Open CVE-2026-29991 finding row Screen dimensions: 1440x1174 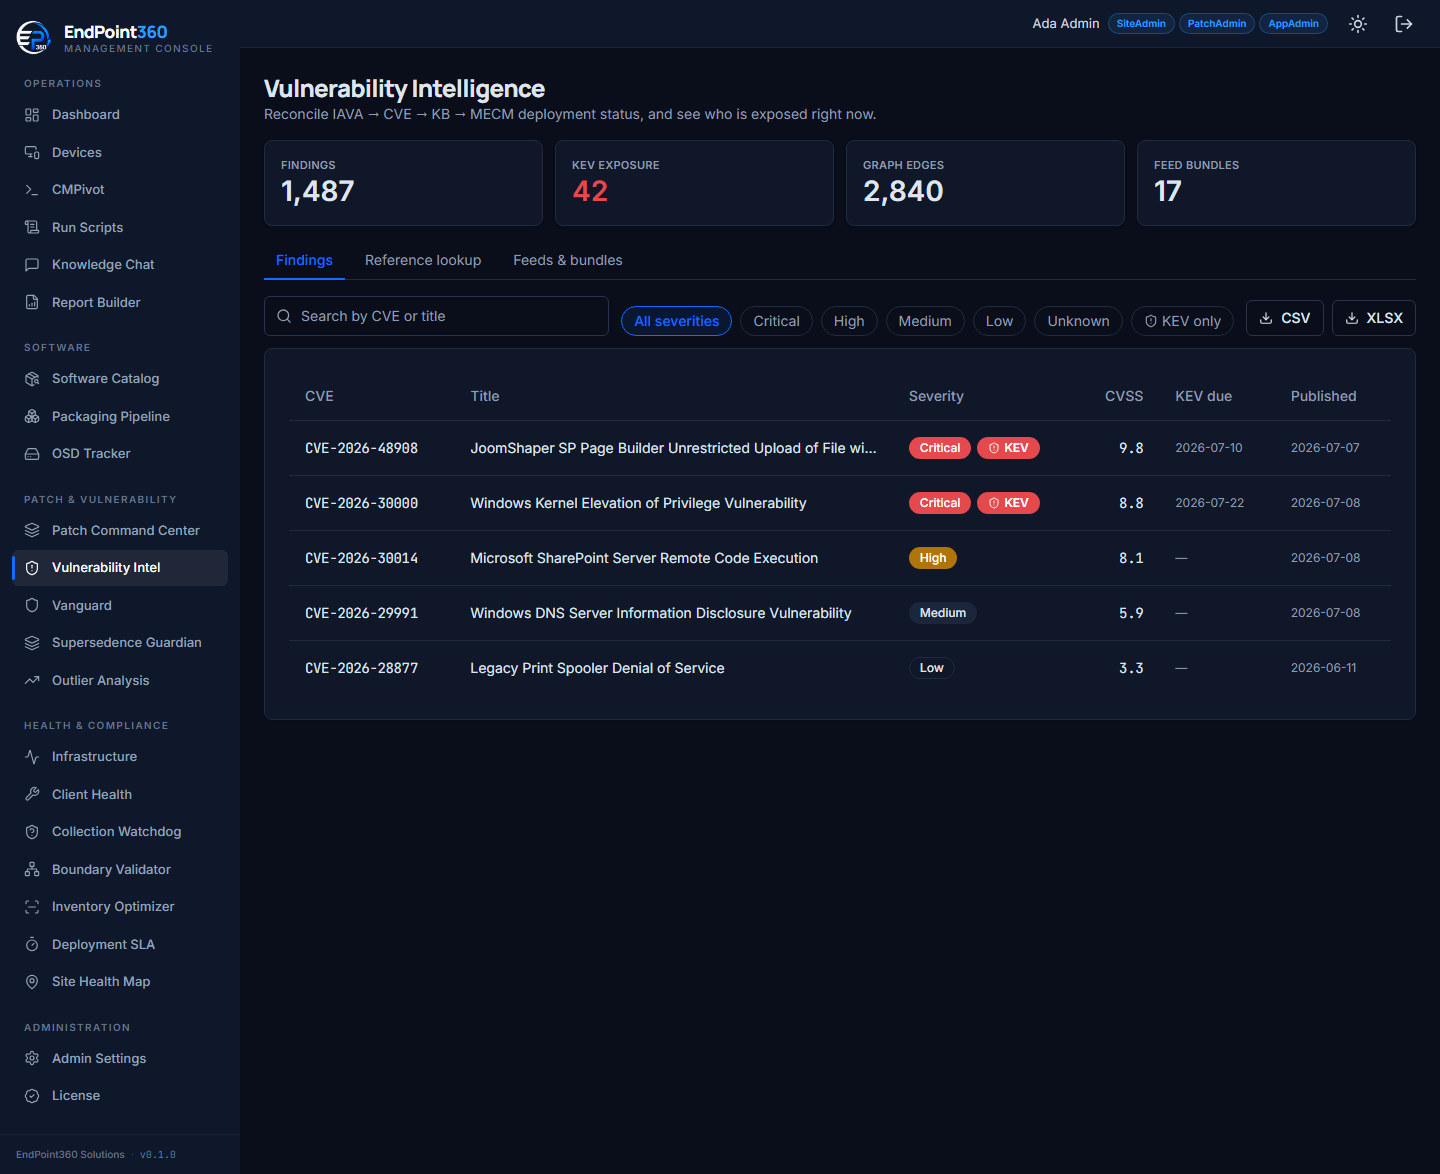click(840, 613)
